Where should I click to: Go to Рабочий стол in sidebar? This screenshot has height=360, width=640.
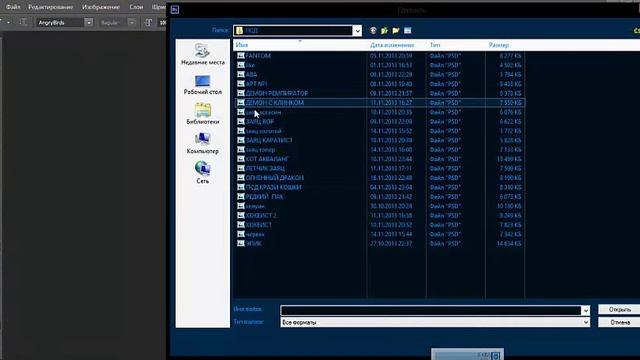point(202,84)
